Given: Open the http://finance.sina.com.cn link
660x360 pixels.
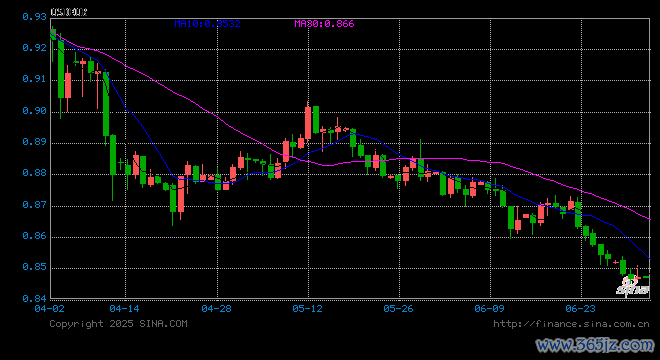Looking at the screenshot, I should pos(571,324).
